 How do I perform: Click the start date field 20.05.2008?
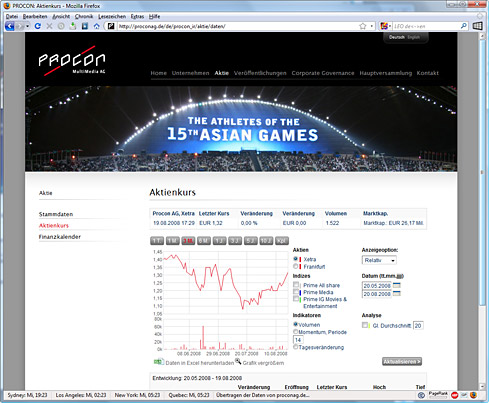377,286
